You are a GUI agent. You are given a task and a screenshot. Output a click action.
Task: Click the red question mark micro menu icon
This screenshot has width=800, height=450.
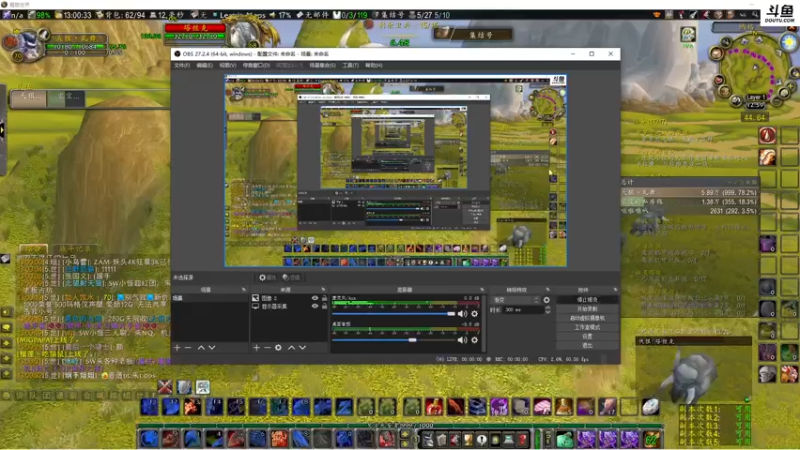pyautogui.click(x=522, y=439)
